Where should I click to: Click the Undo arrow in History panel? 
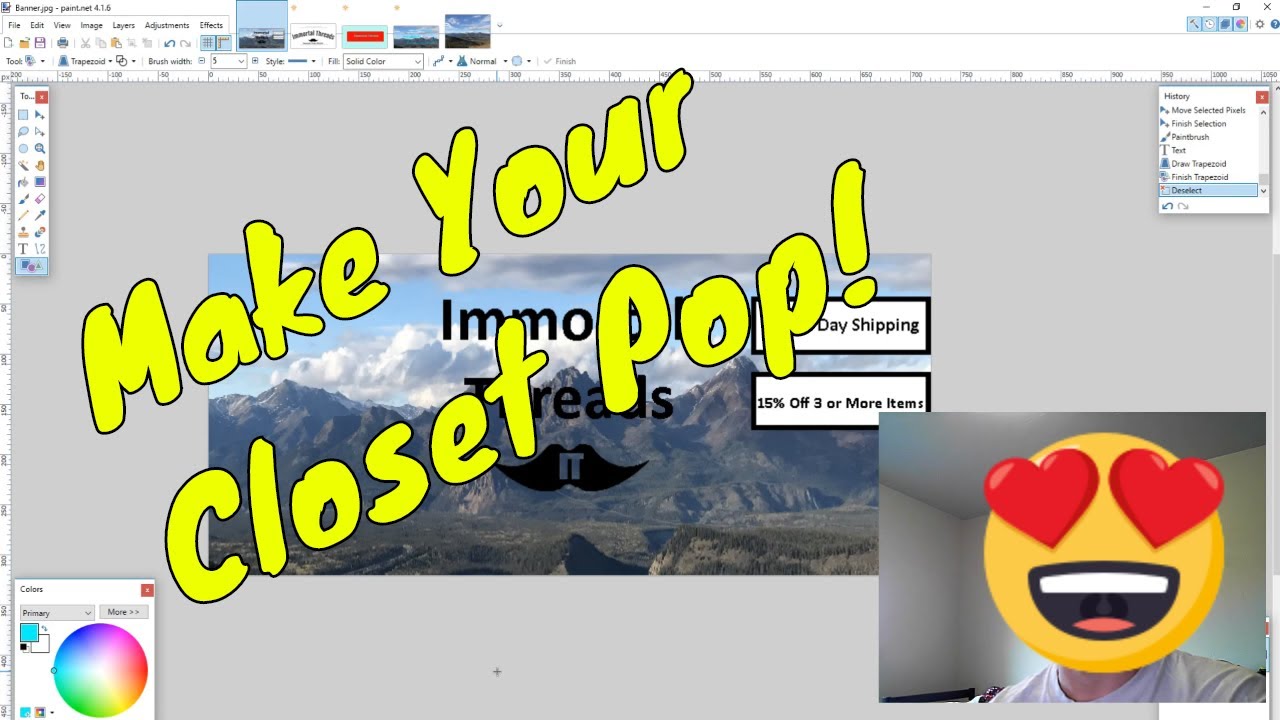1167,206
